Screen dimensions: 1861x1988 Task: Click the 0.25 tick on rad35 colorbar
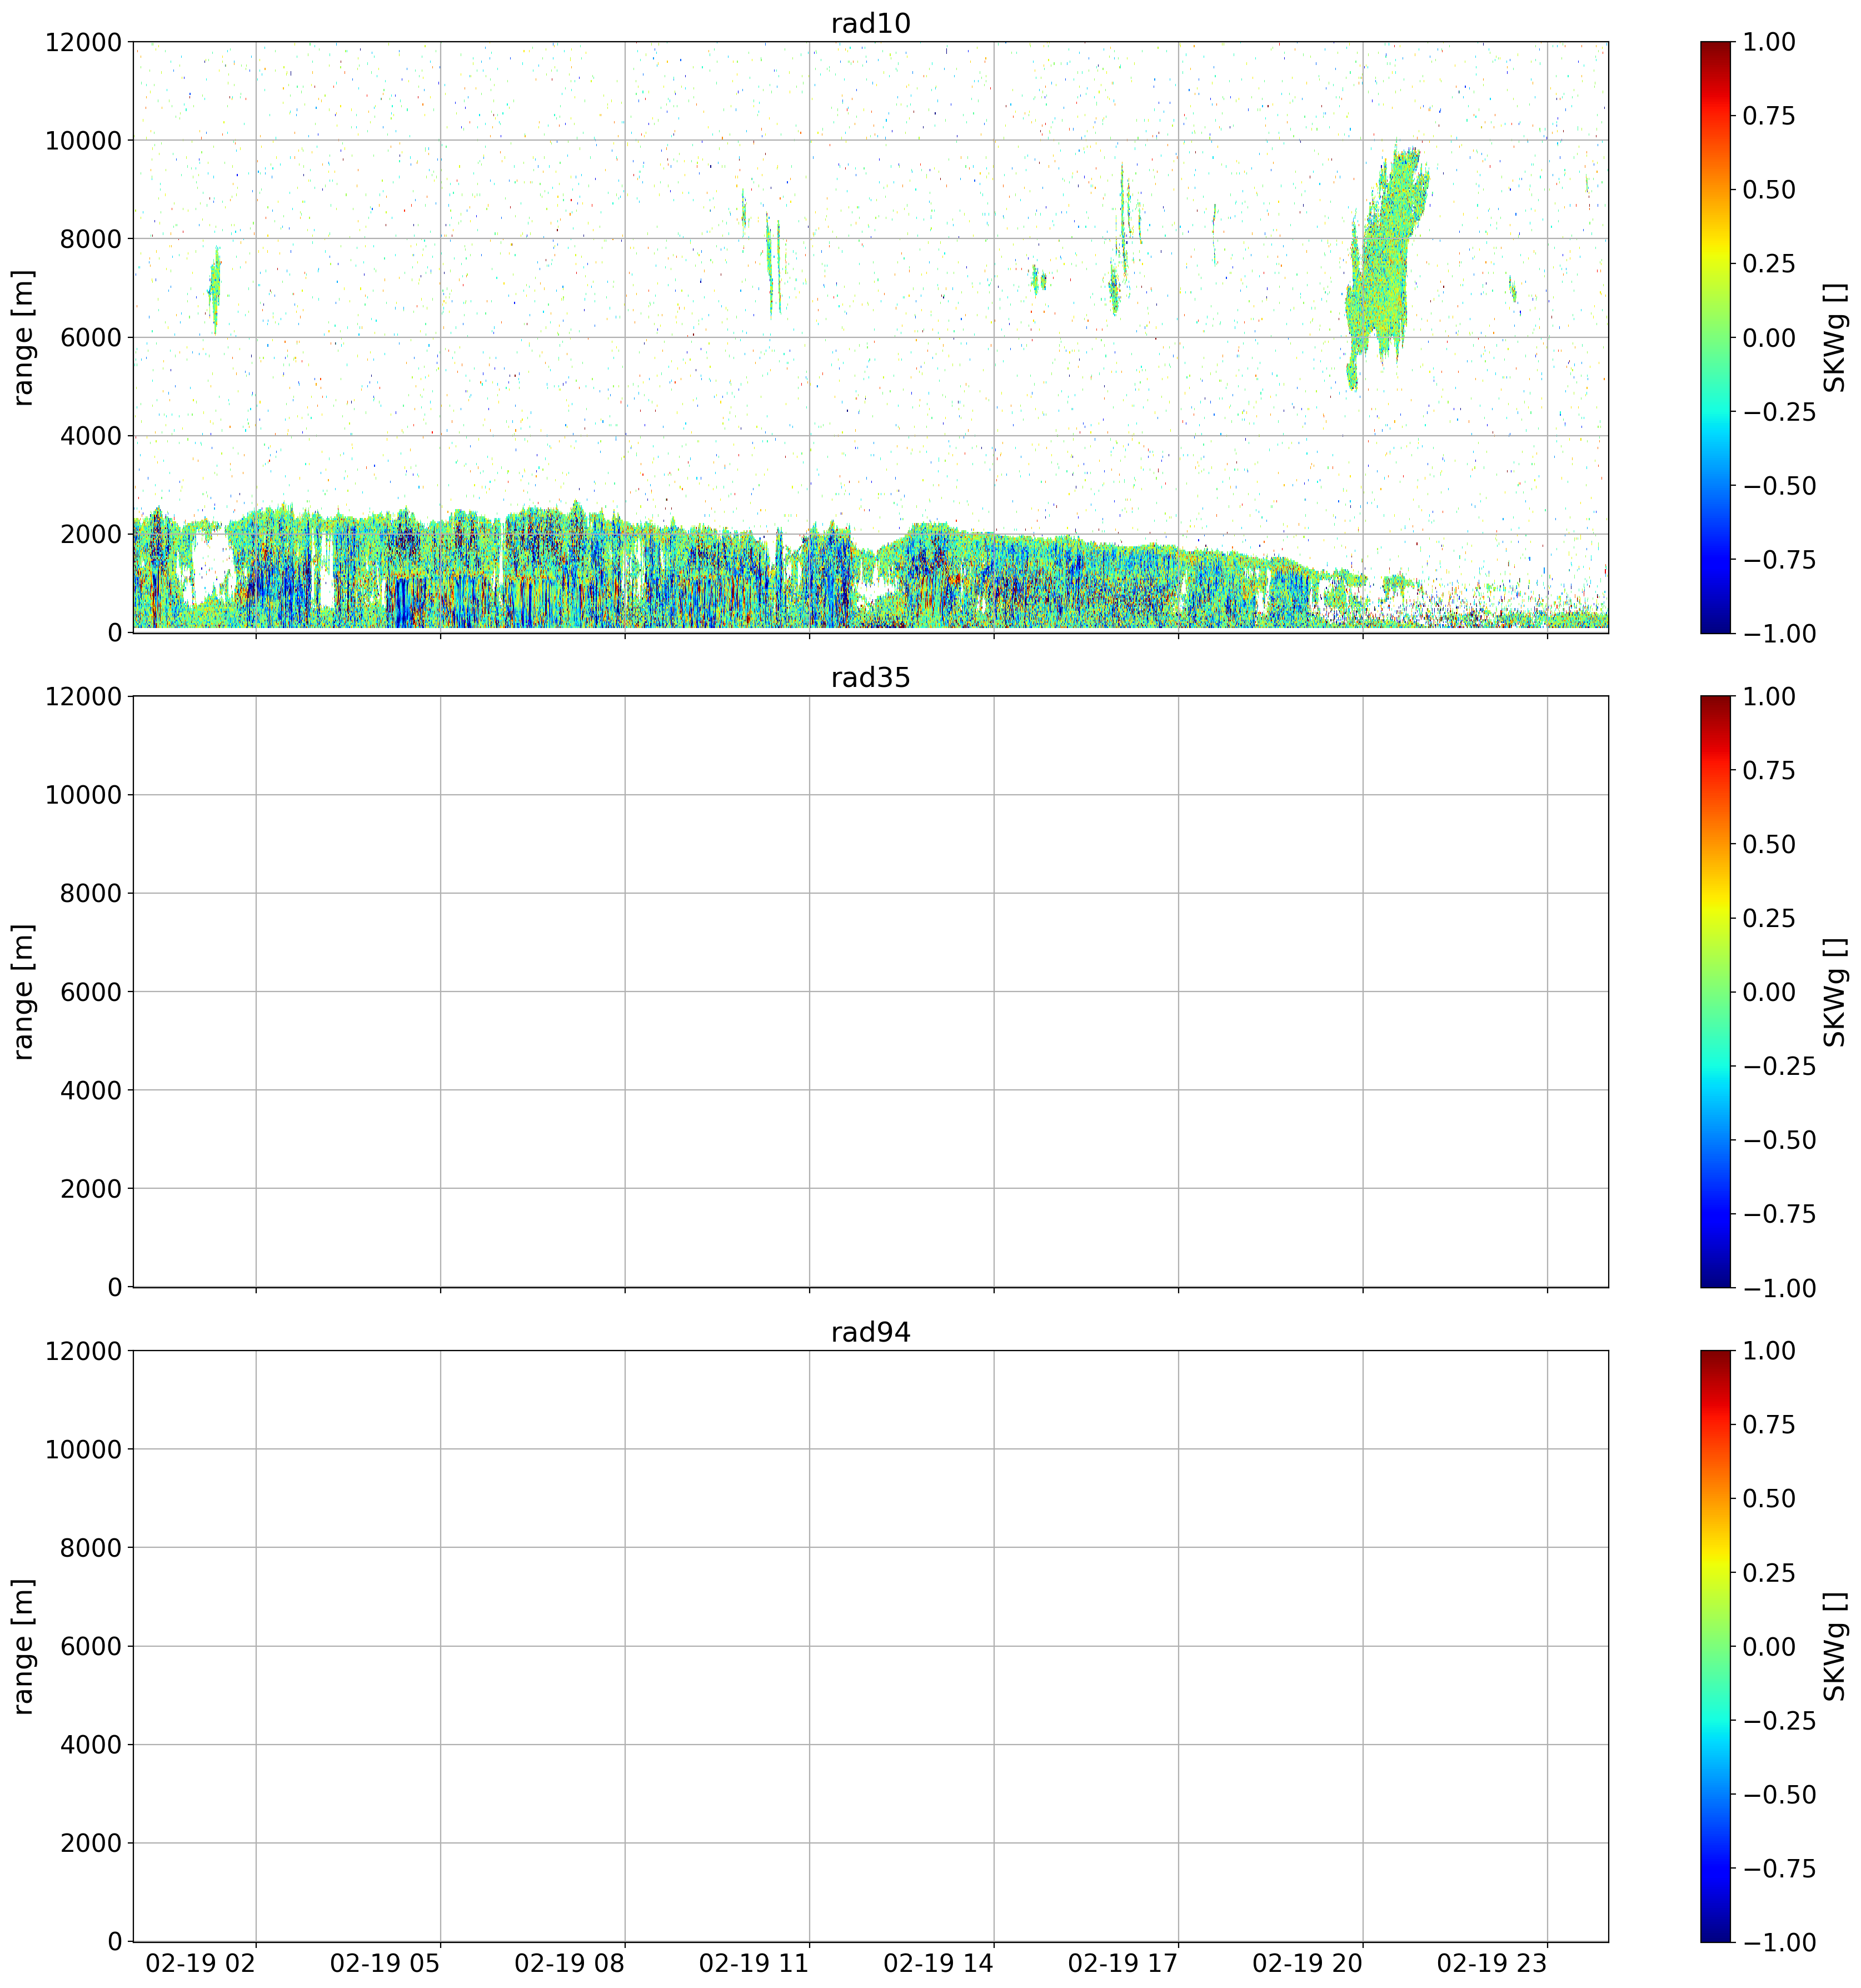pyautogui.click(x=1769, y=918)
